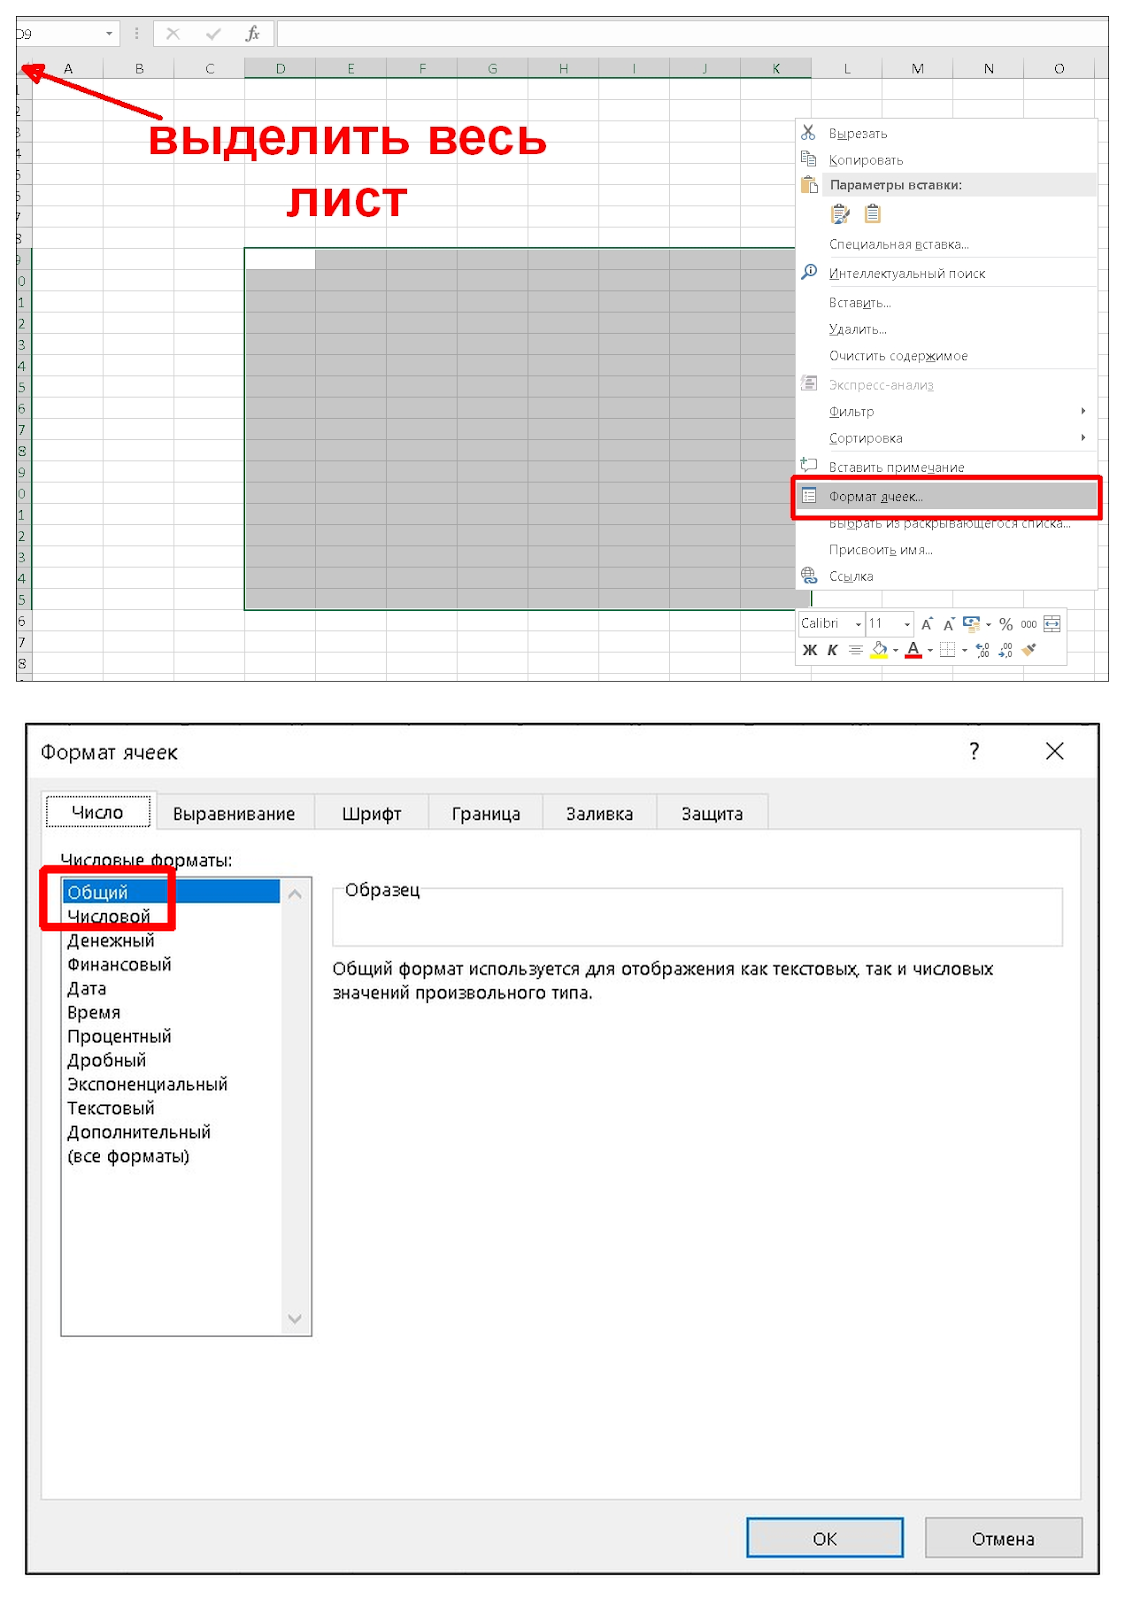Click the keep source formatting paste icon
1125x1600 pixels.
[x=841, y=214]
